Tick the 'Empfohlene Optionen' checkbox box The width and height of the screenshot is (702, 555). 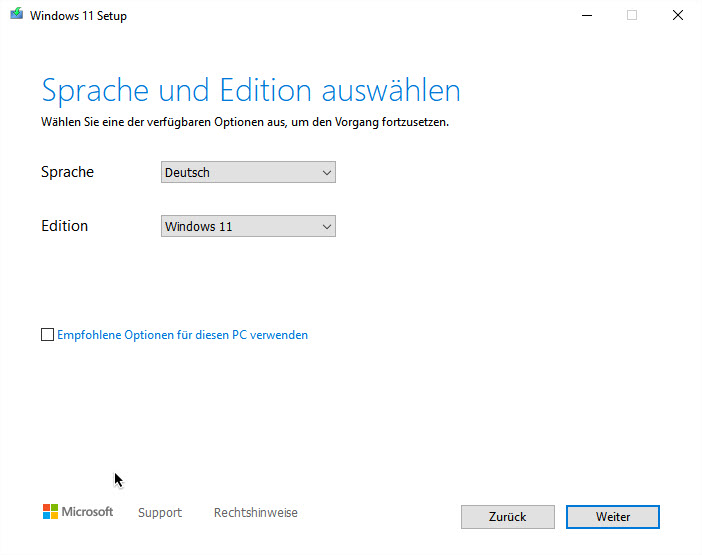47,335
